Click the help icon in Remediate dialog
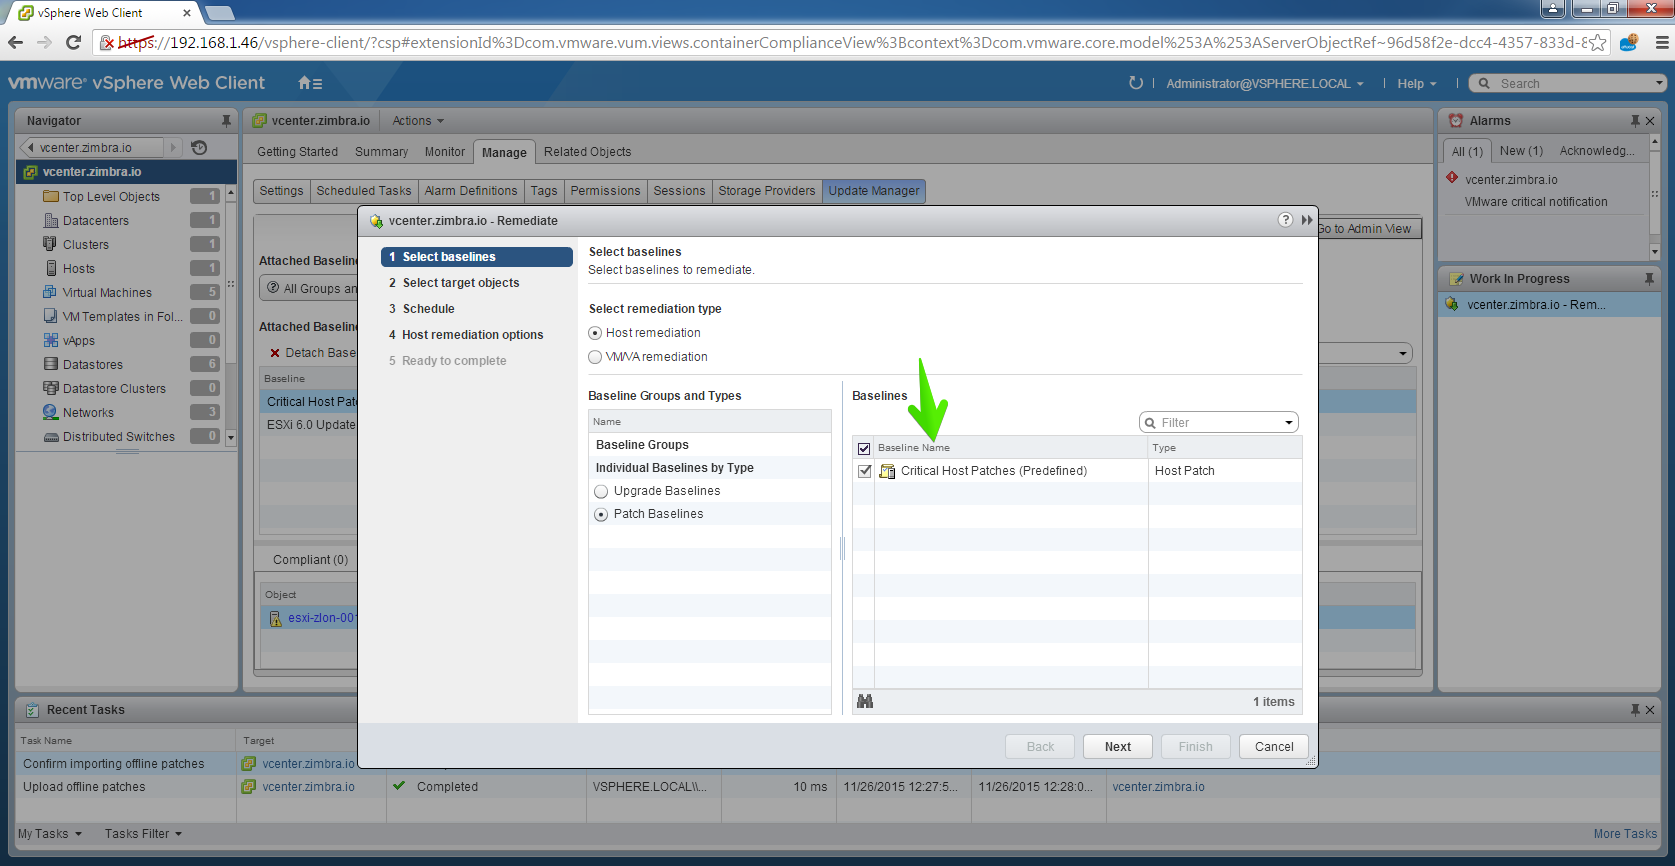The height and width of the screenshot is (866, 1675). 1285,220
